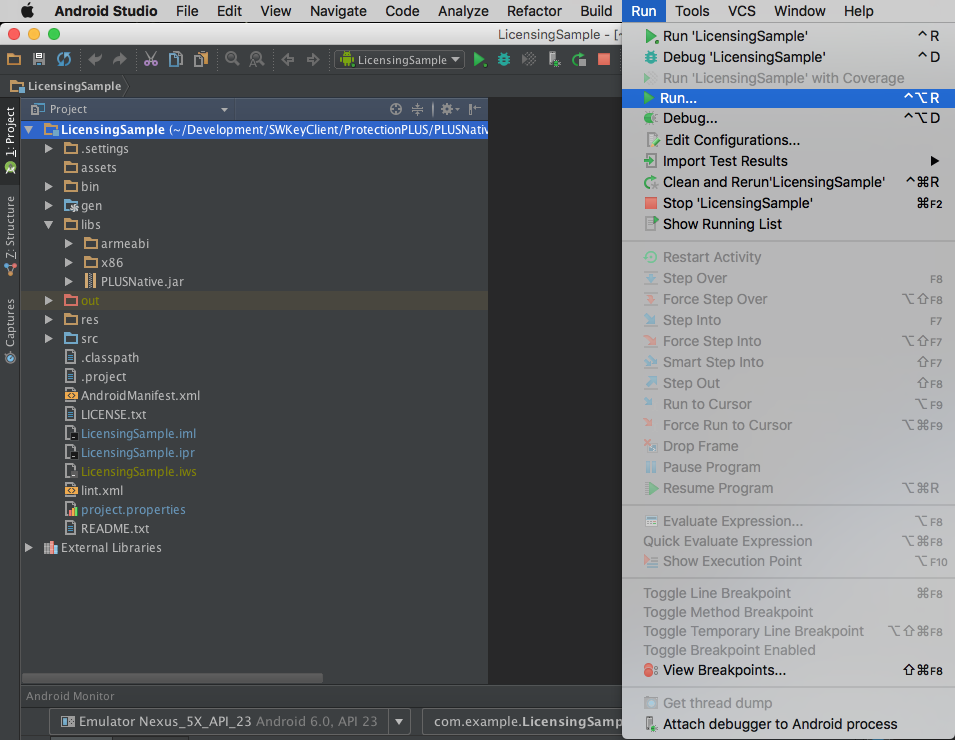Expand External Libraries node
This screenshot has width=955, height=740.
[x=29, y=548]
